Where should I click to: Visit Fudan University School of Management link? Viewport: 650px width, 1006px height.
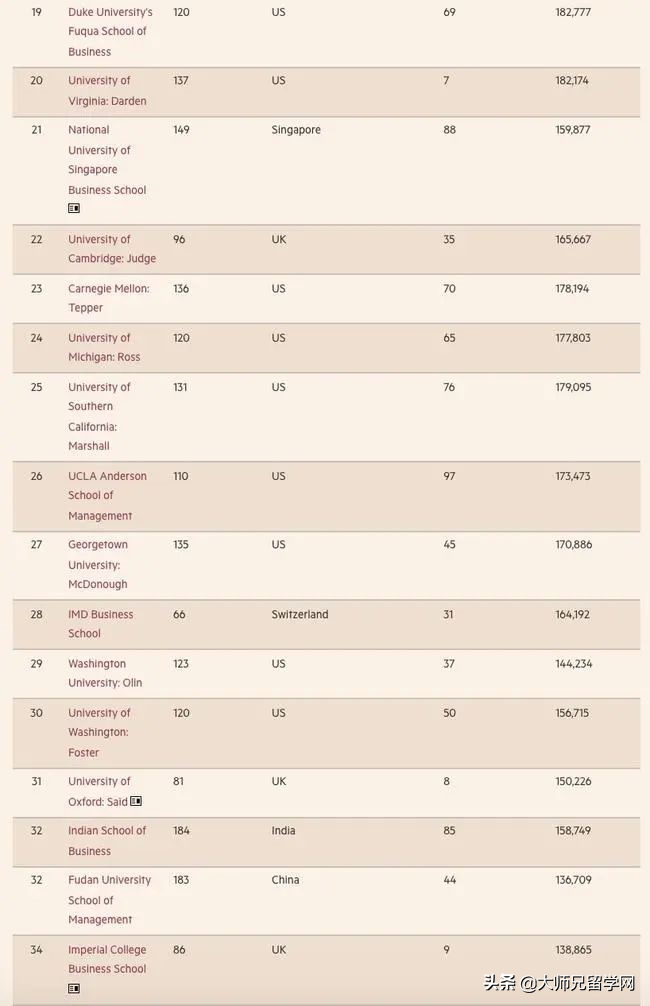[109, 899]
